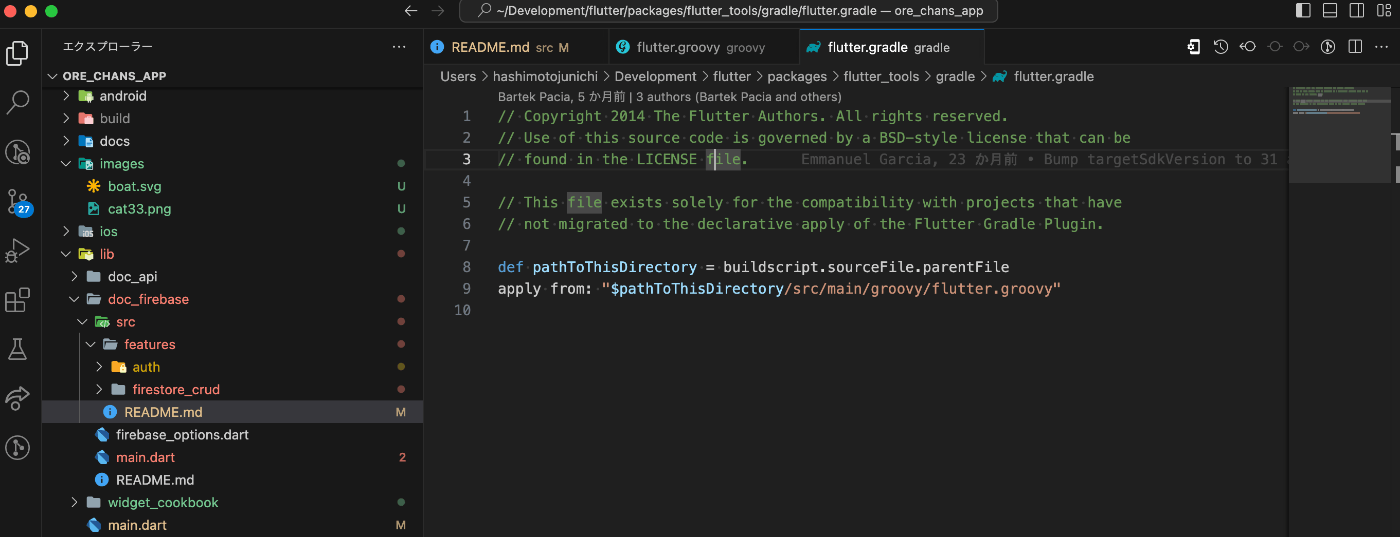Click the phone-with-gear device icon
The width and height of the screenshot is (1400, 537).
pos(1194,47)
